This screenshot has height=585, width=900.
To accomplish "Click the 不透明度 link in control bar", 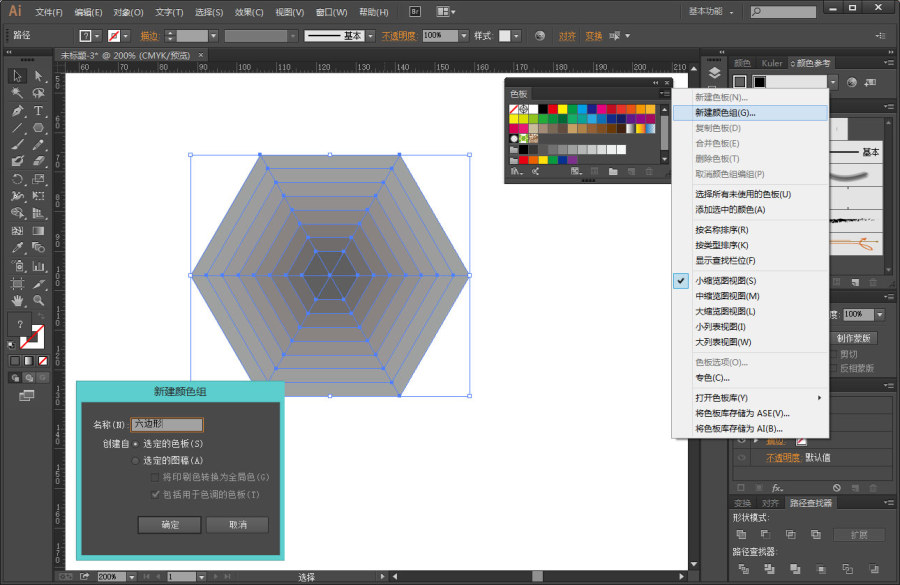I will tap(398, 36).
